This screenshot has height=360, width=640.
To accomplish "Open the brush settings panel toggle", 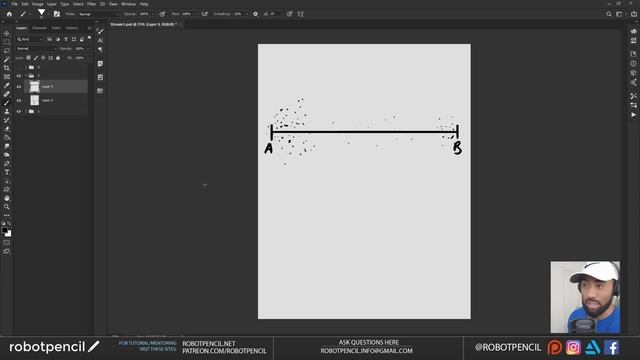I will click(57, 14).
